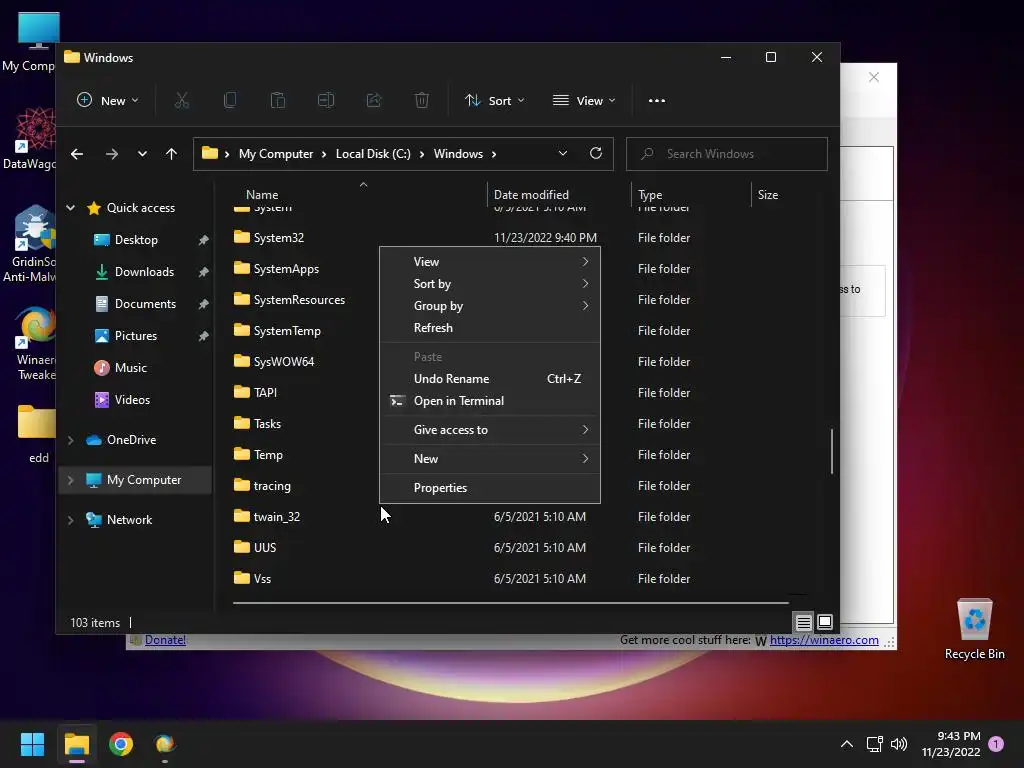Viewport: 1024px width, 768px height.
Task: Choose Refresh in context menu
Action: pos(490,328)
